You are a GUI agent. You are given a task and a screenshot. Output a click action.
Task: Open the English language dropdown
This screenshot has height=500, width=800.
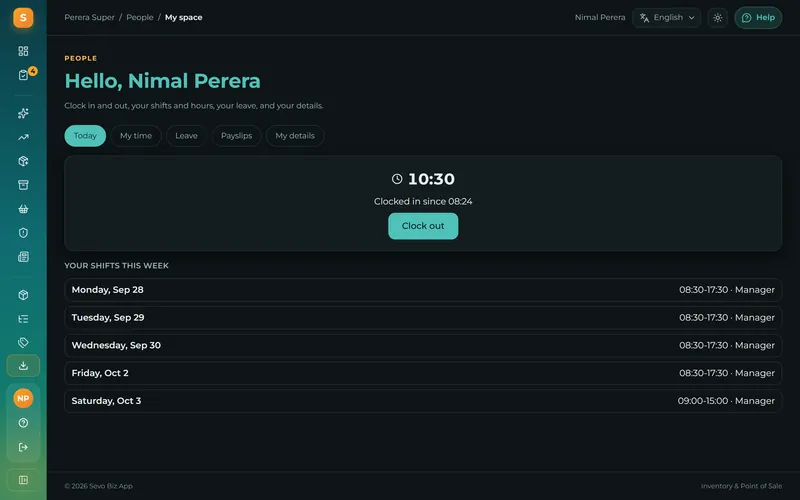pos(666,18)
